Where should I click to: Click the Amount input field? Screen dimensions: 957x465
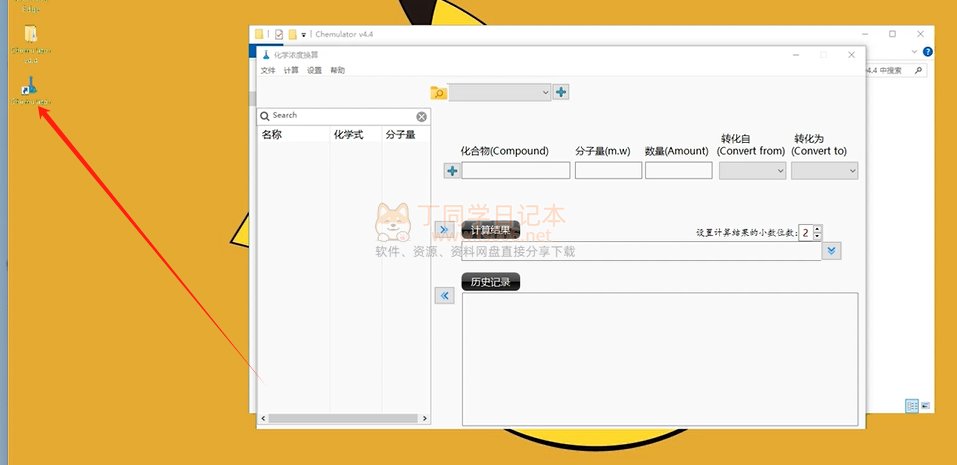pyautogui.click(x=678, y=171)
